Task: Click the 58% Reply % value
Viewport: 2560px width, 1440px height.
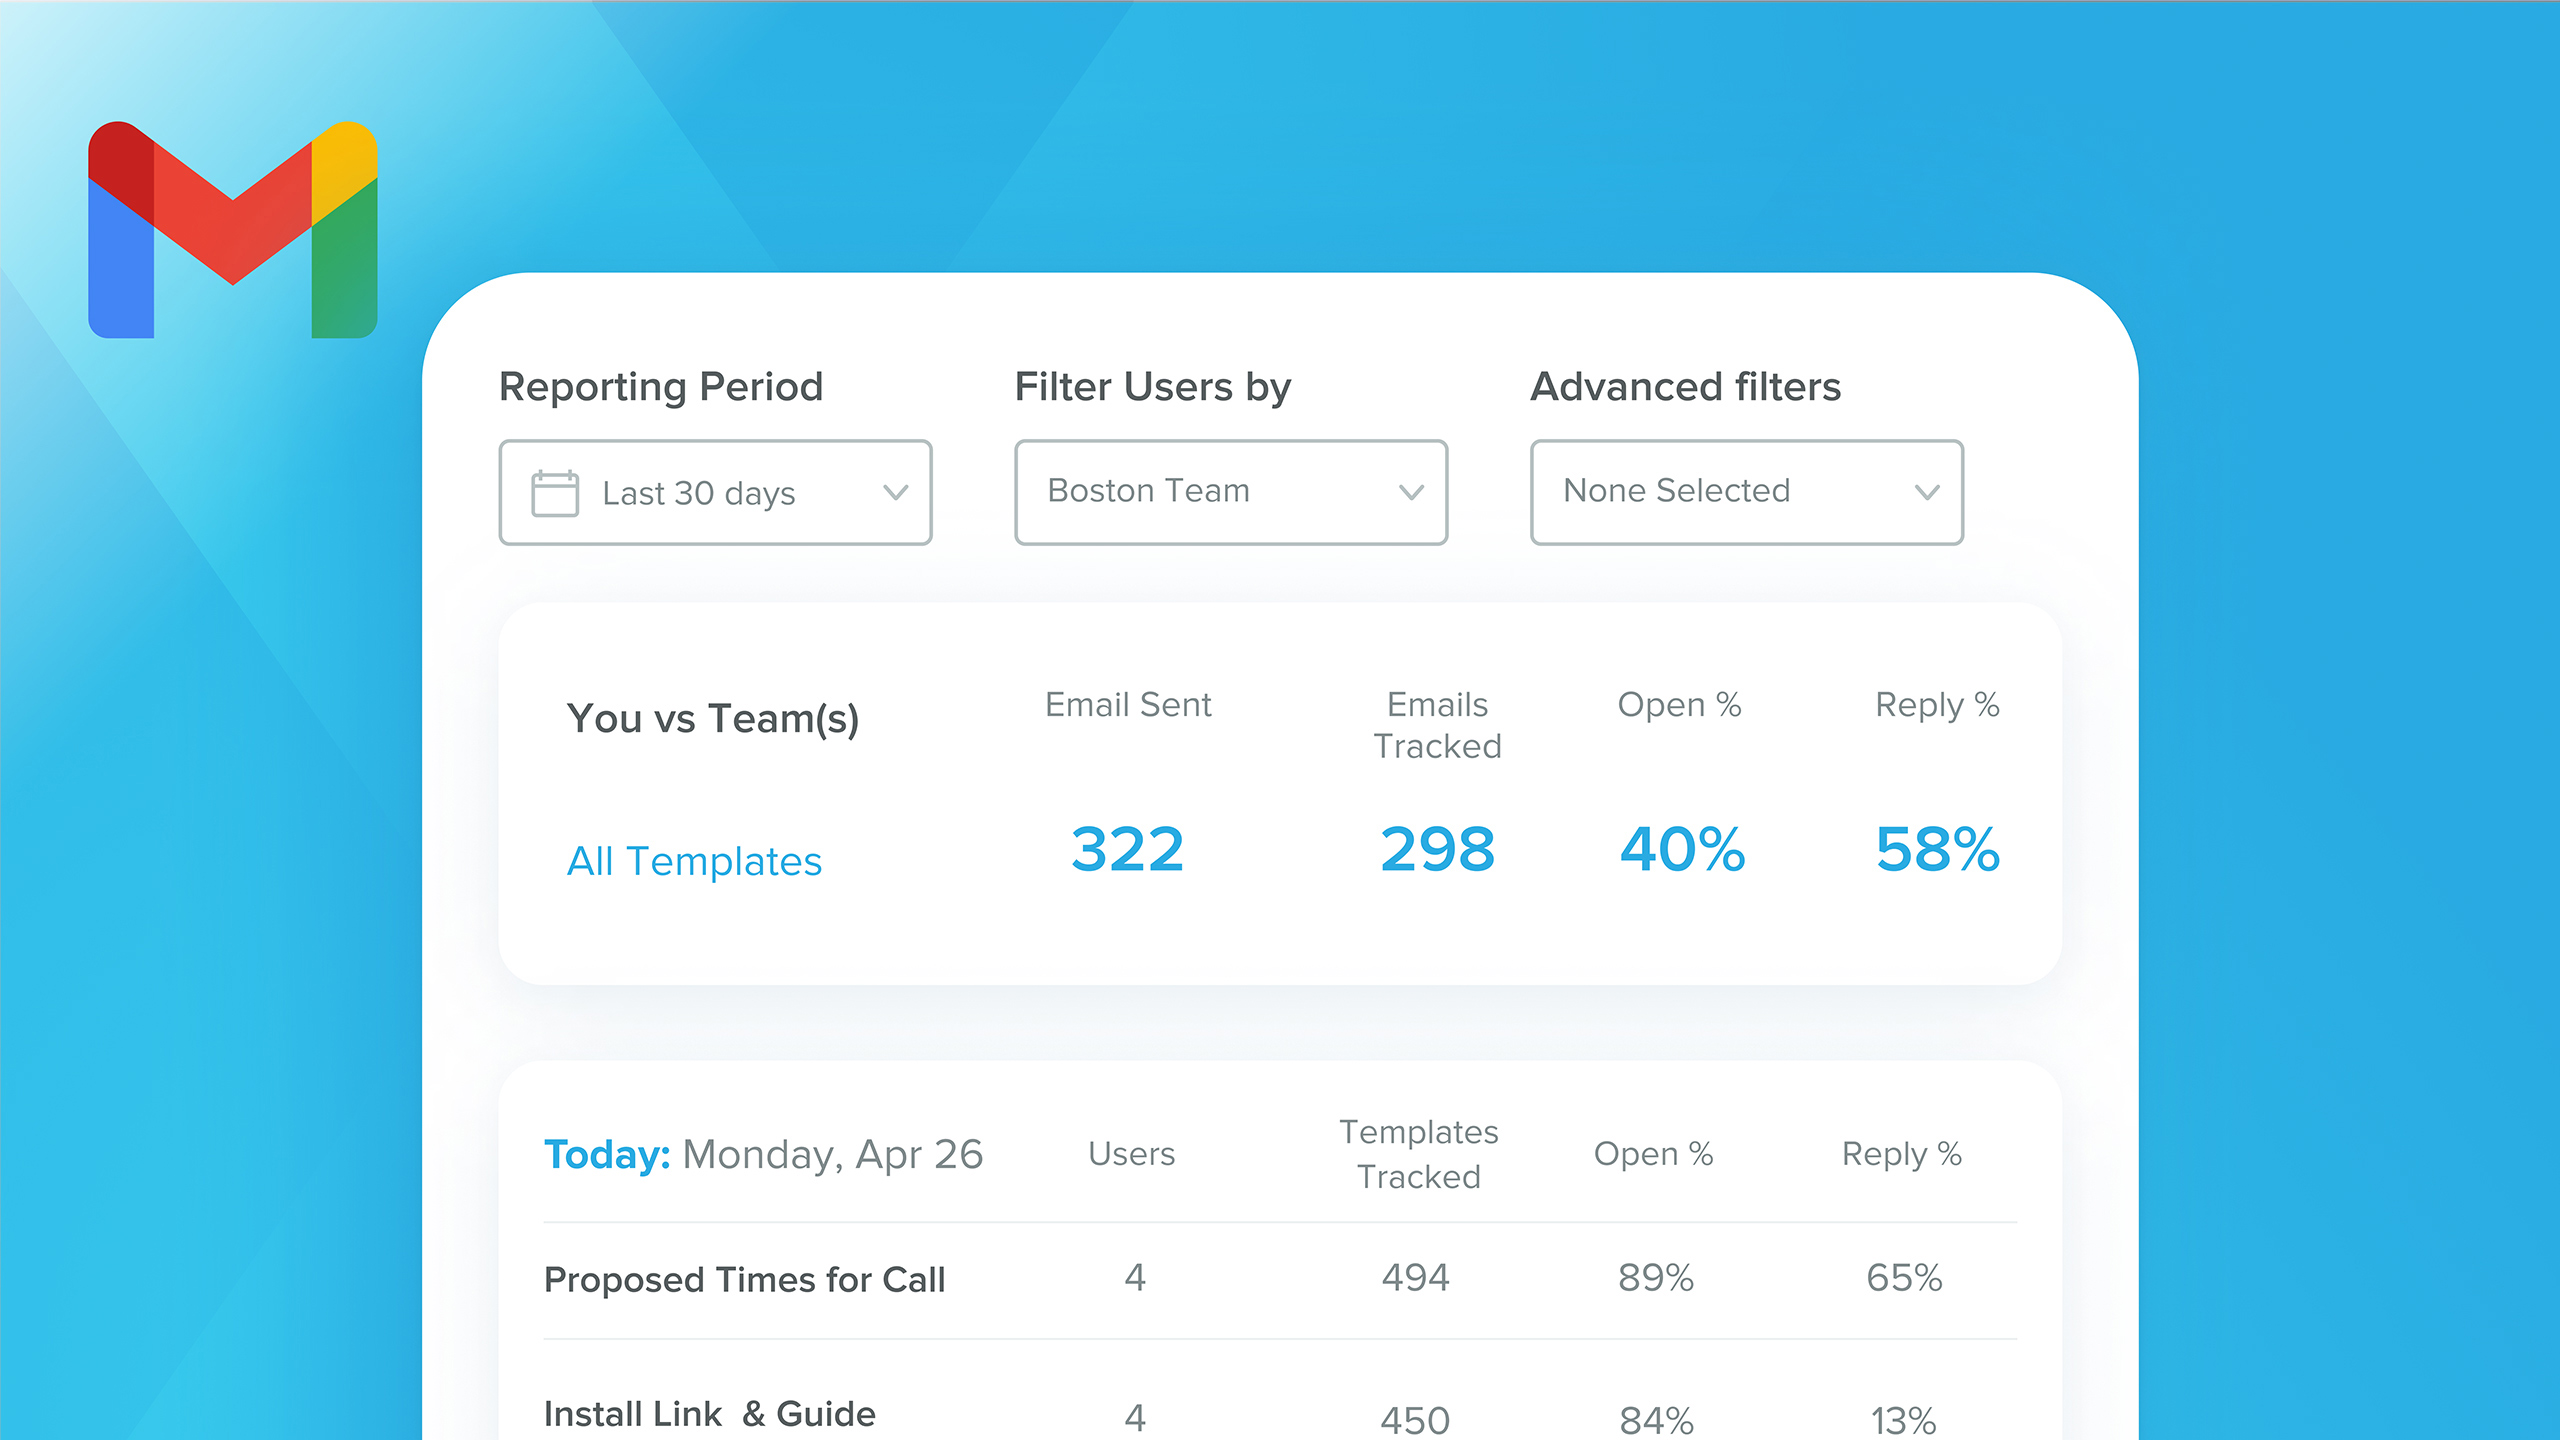Action: tap(1936, 851)
